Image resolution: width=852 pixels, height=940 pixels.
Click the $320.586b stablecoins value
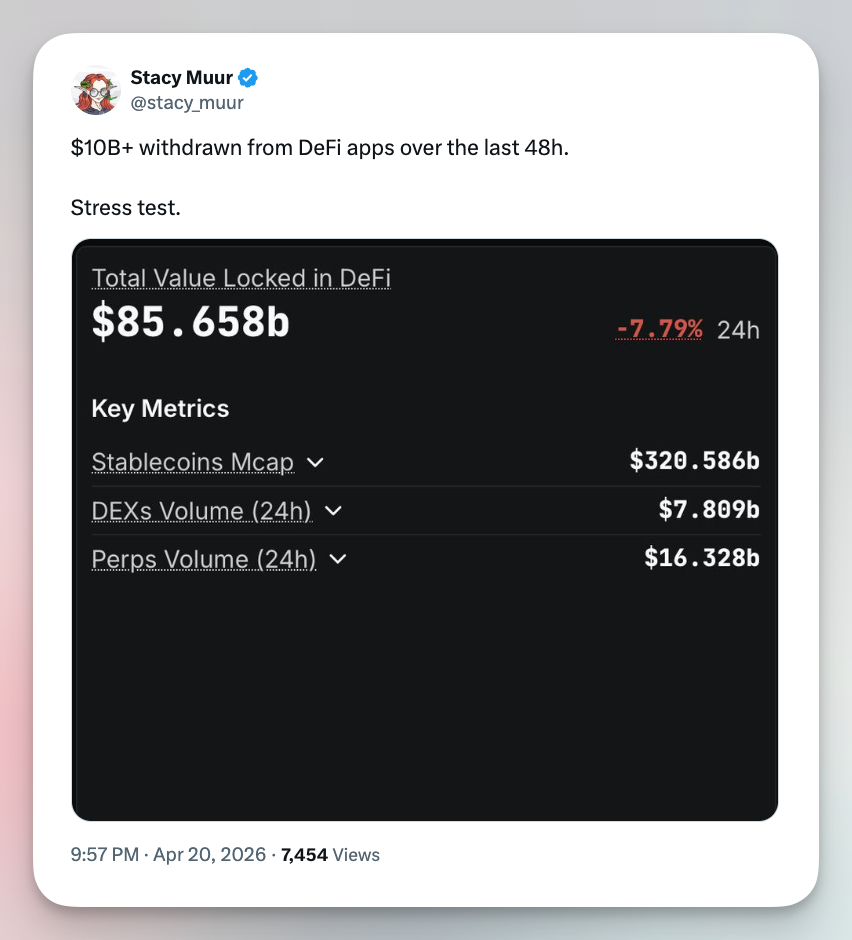(694, 461)
